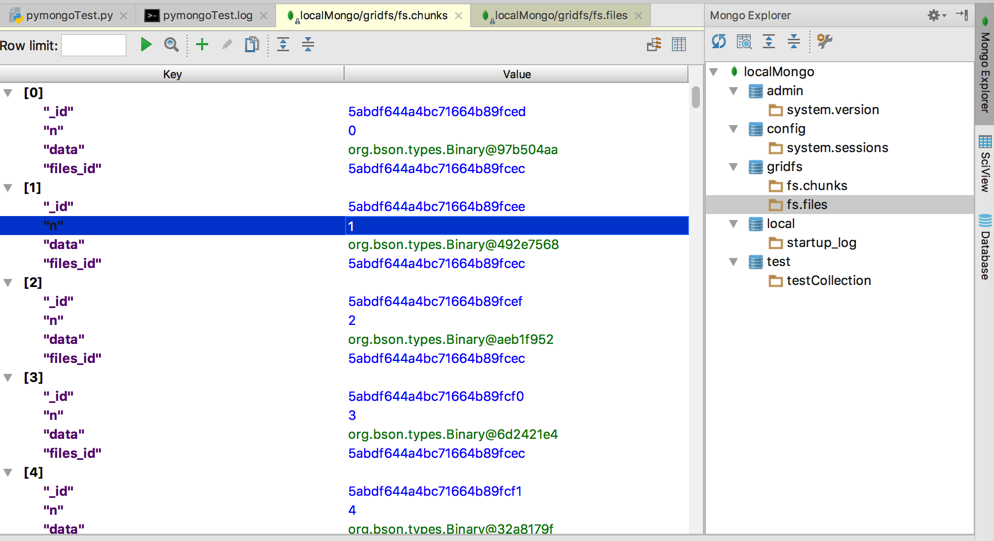The height and width of the screenshot is (541, 994).
Task: Collapse the local database node
Action: click(733, 224)
